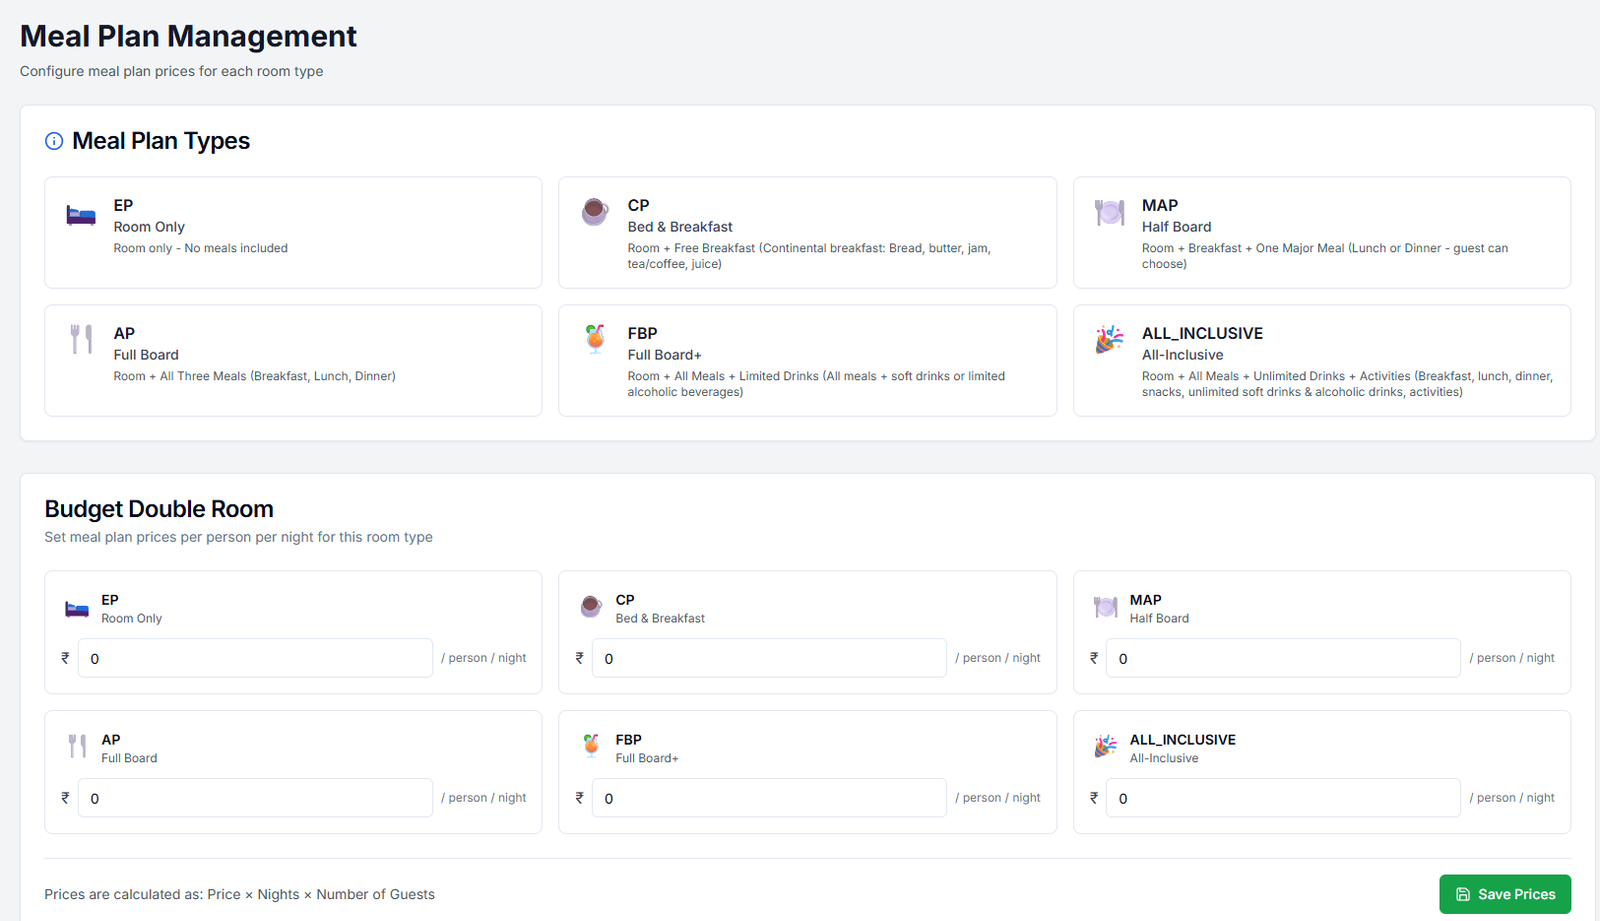The width and height of the screenshot is (1600, 921).
Task: Focus the EP Room Only price field
Action: click(255, 658)
